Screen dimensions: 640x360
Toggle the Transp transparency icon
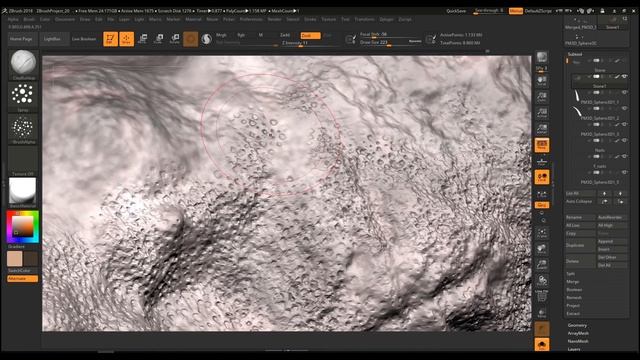542,313
